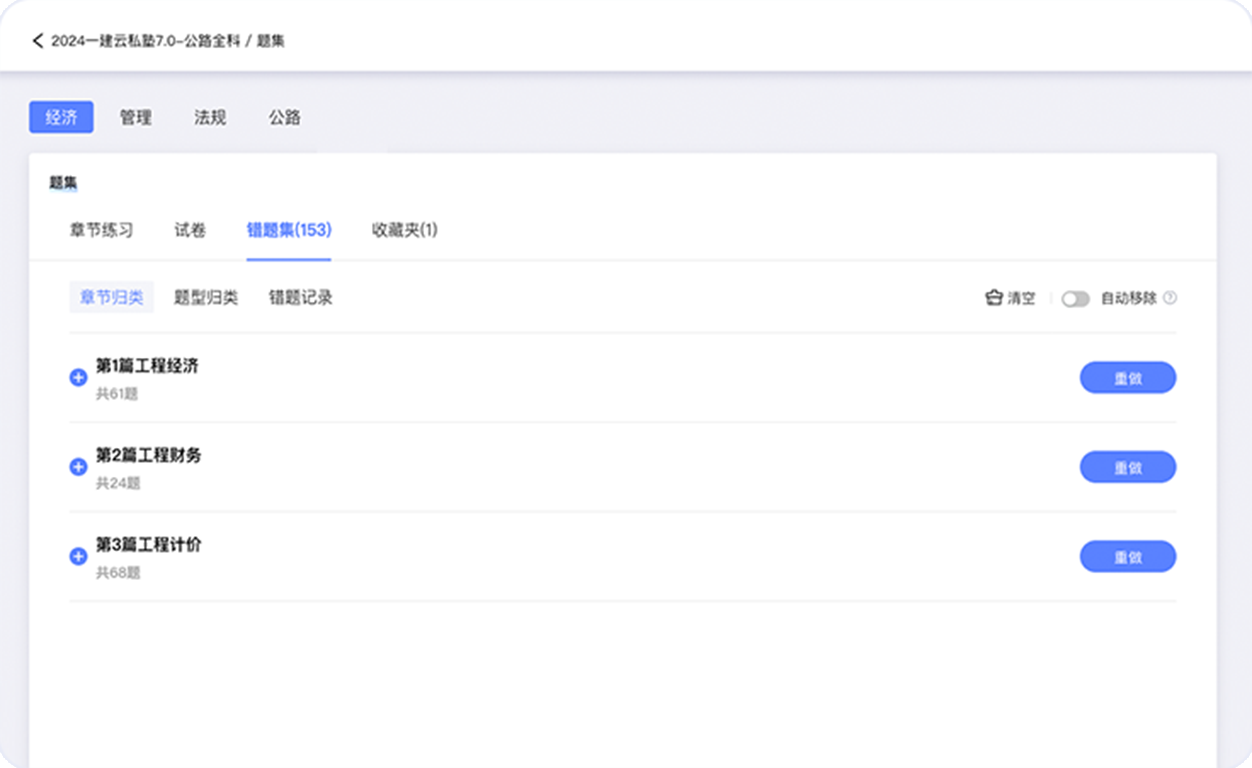
Task: Open the 章节练习 tab
Action: 101,230
